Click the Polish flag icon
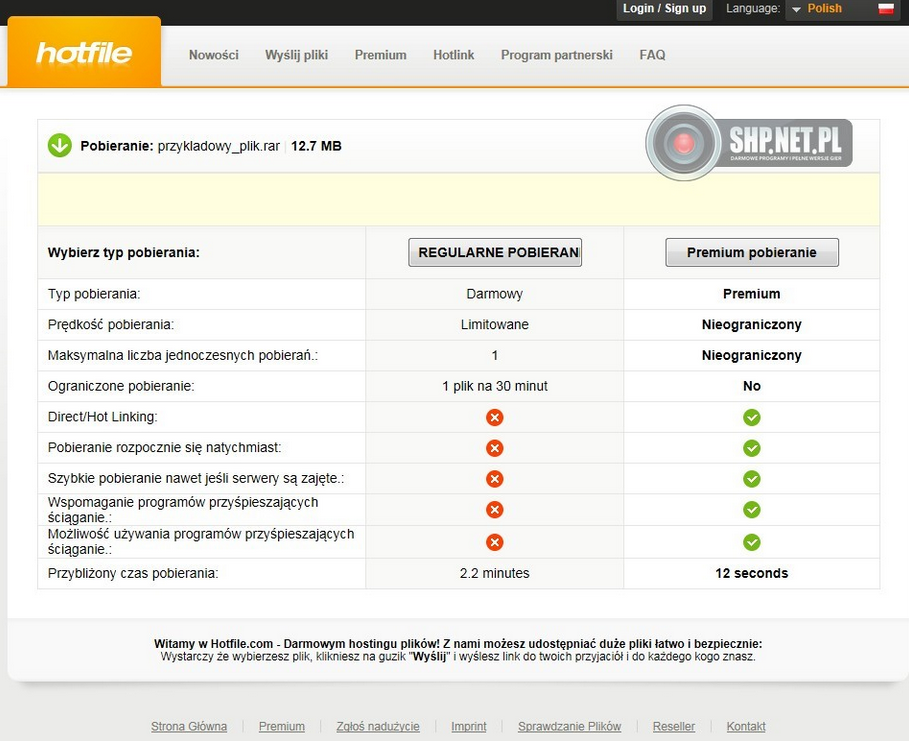The height and width of the screenshot is (741, 909). click(x=886, y=9)
